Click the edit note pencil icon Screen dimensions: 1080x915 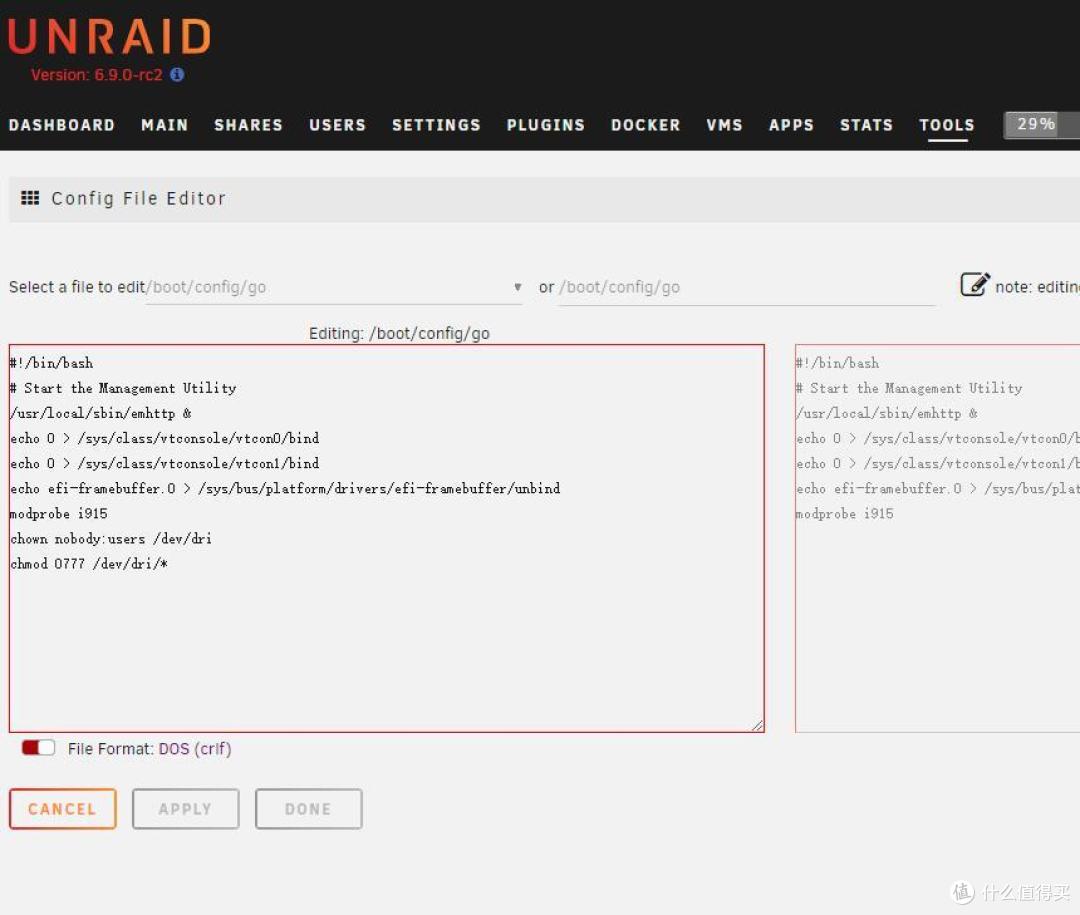click(974, 285)
